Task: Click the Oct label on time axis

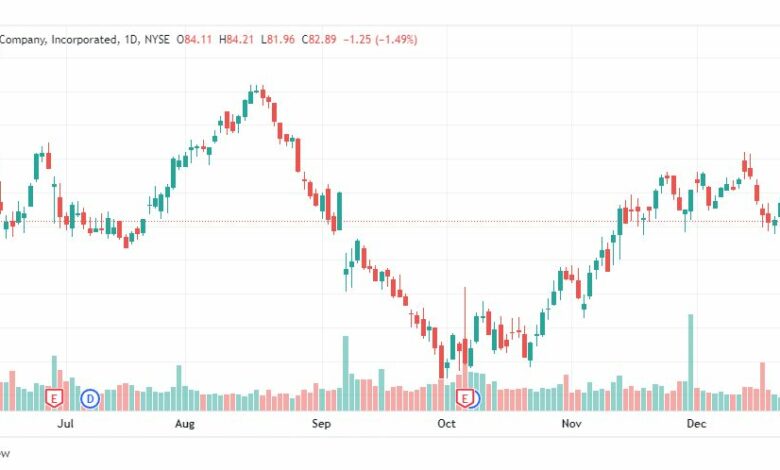Action: point(446,424)
